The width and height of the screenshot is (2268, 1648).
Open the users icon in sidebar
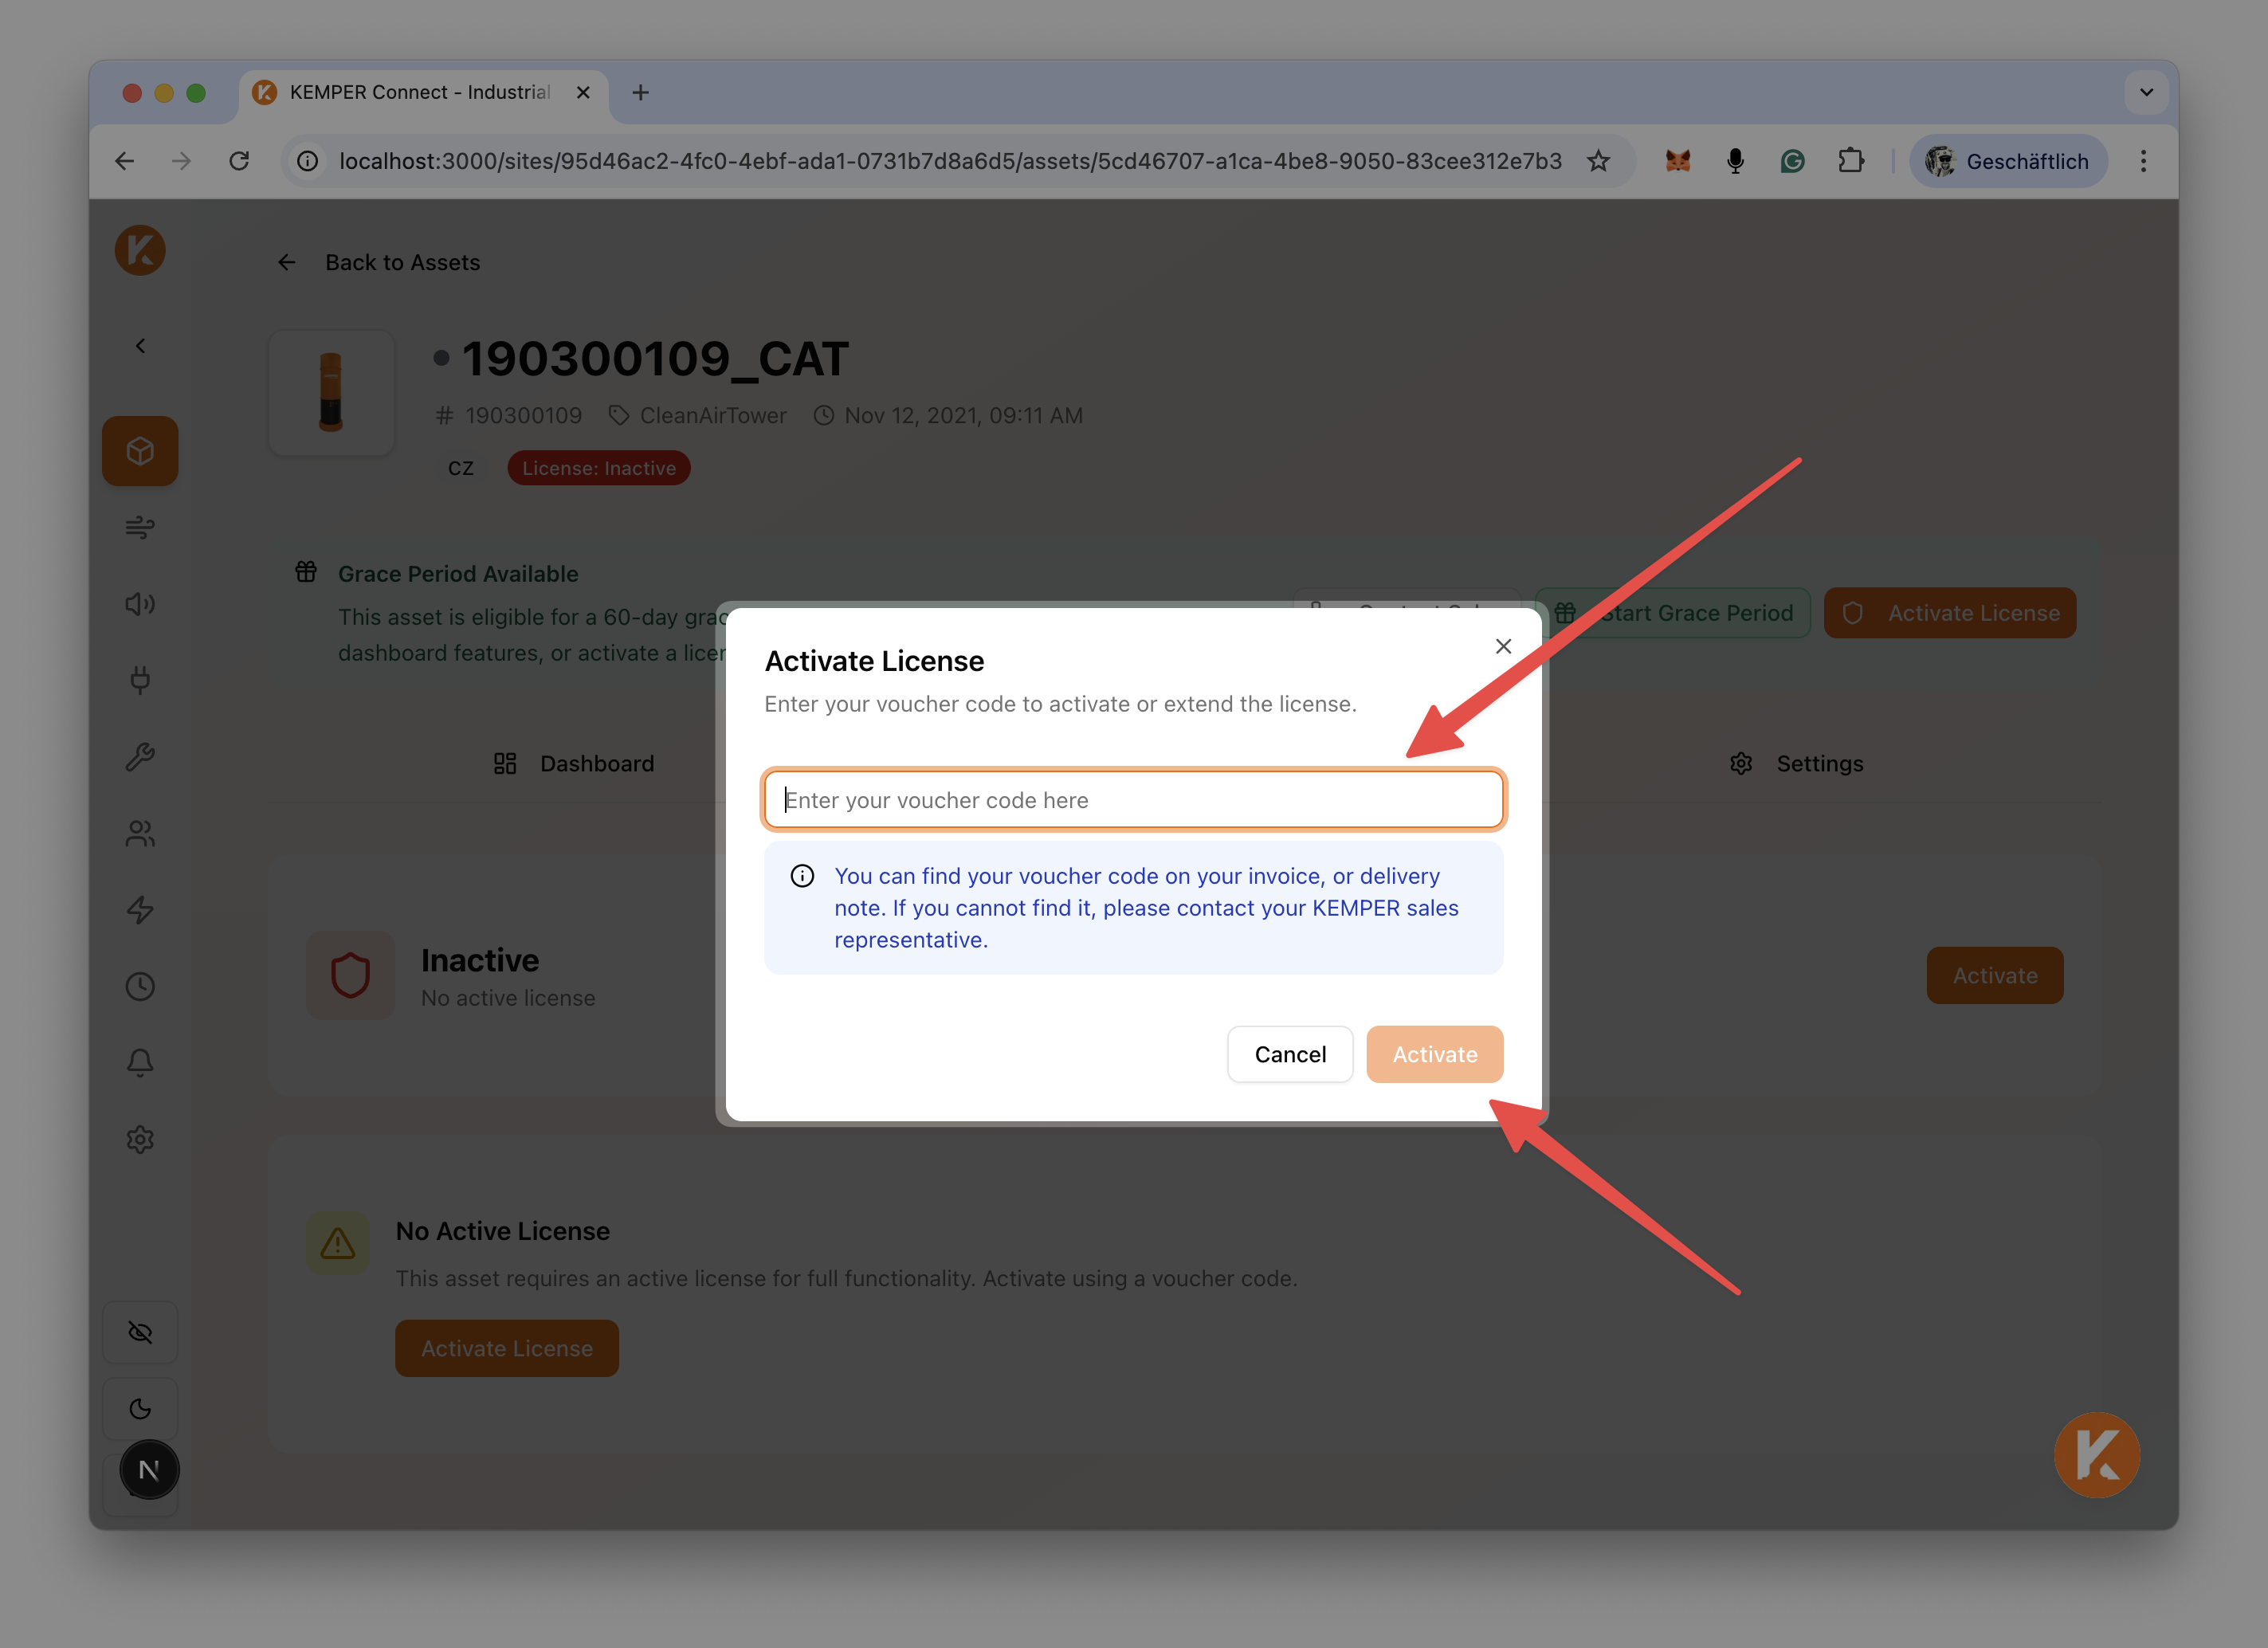tap(140, 833)
